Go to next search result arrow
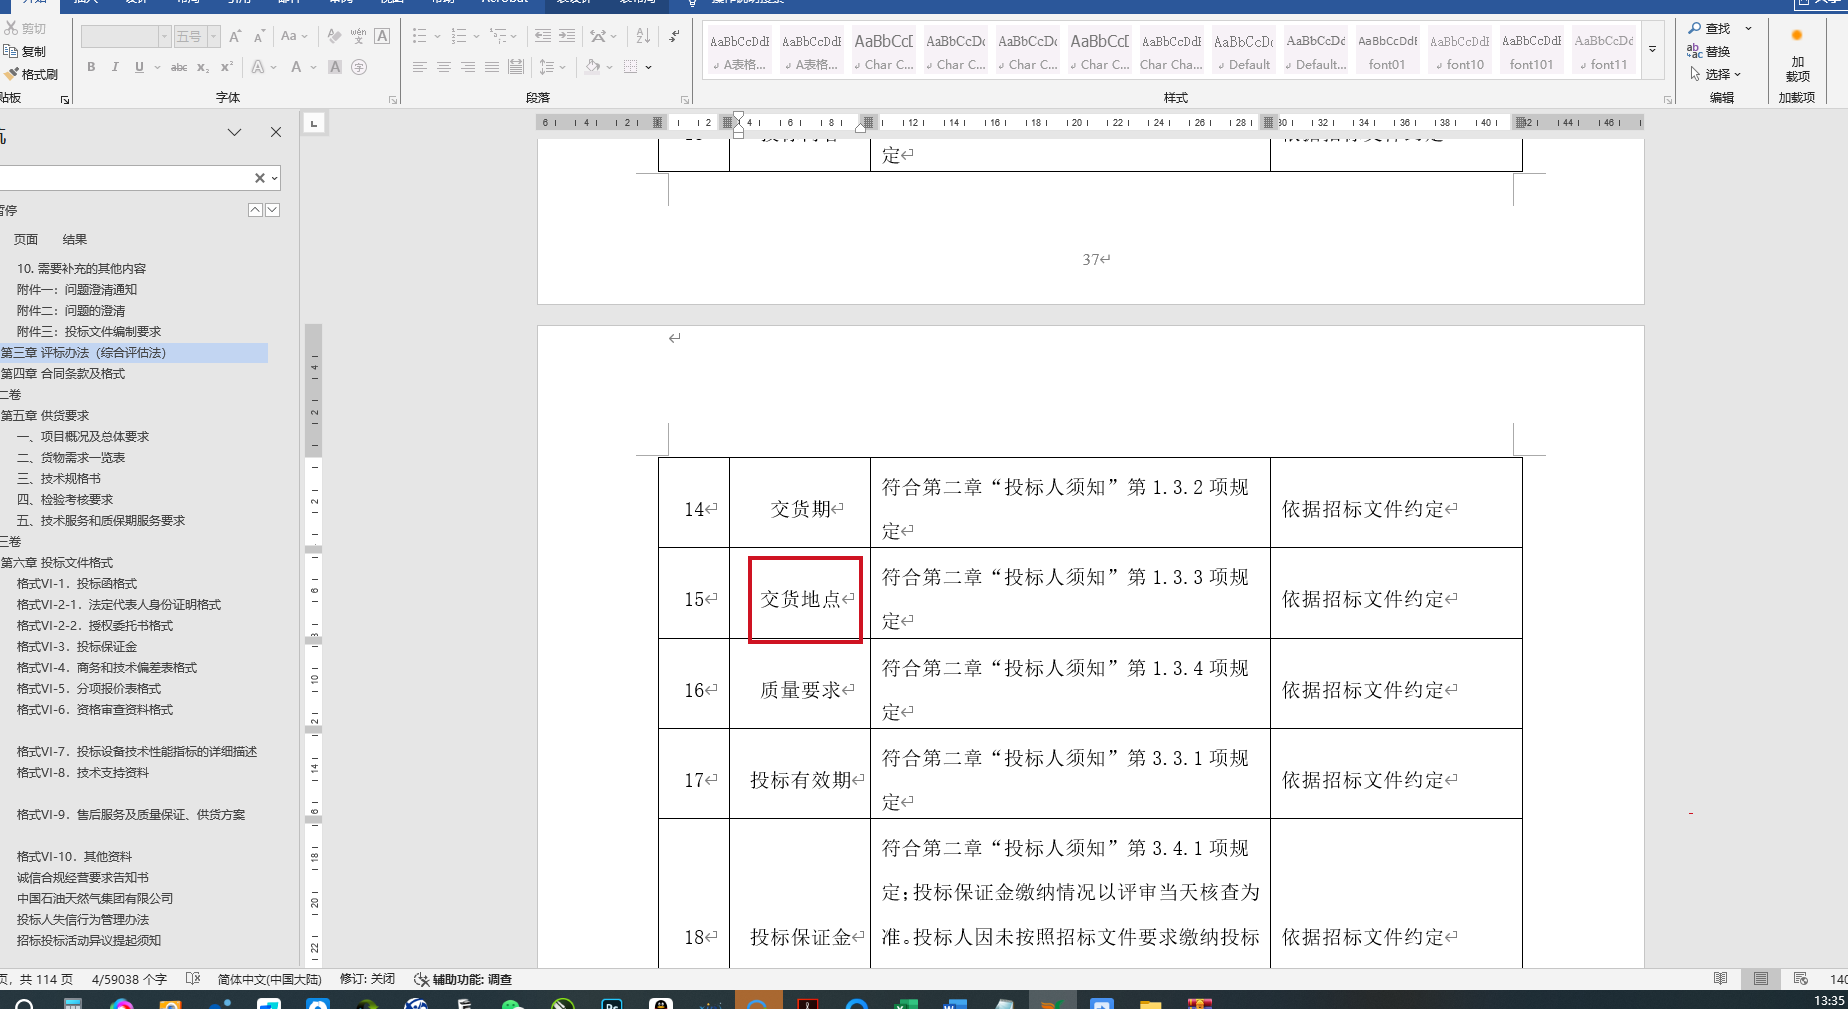This screenshot has height=1009, width=1848. pos(272,210)
